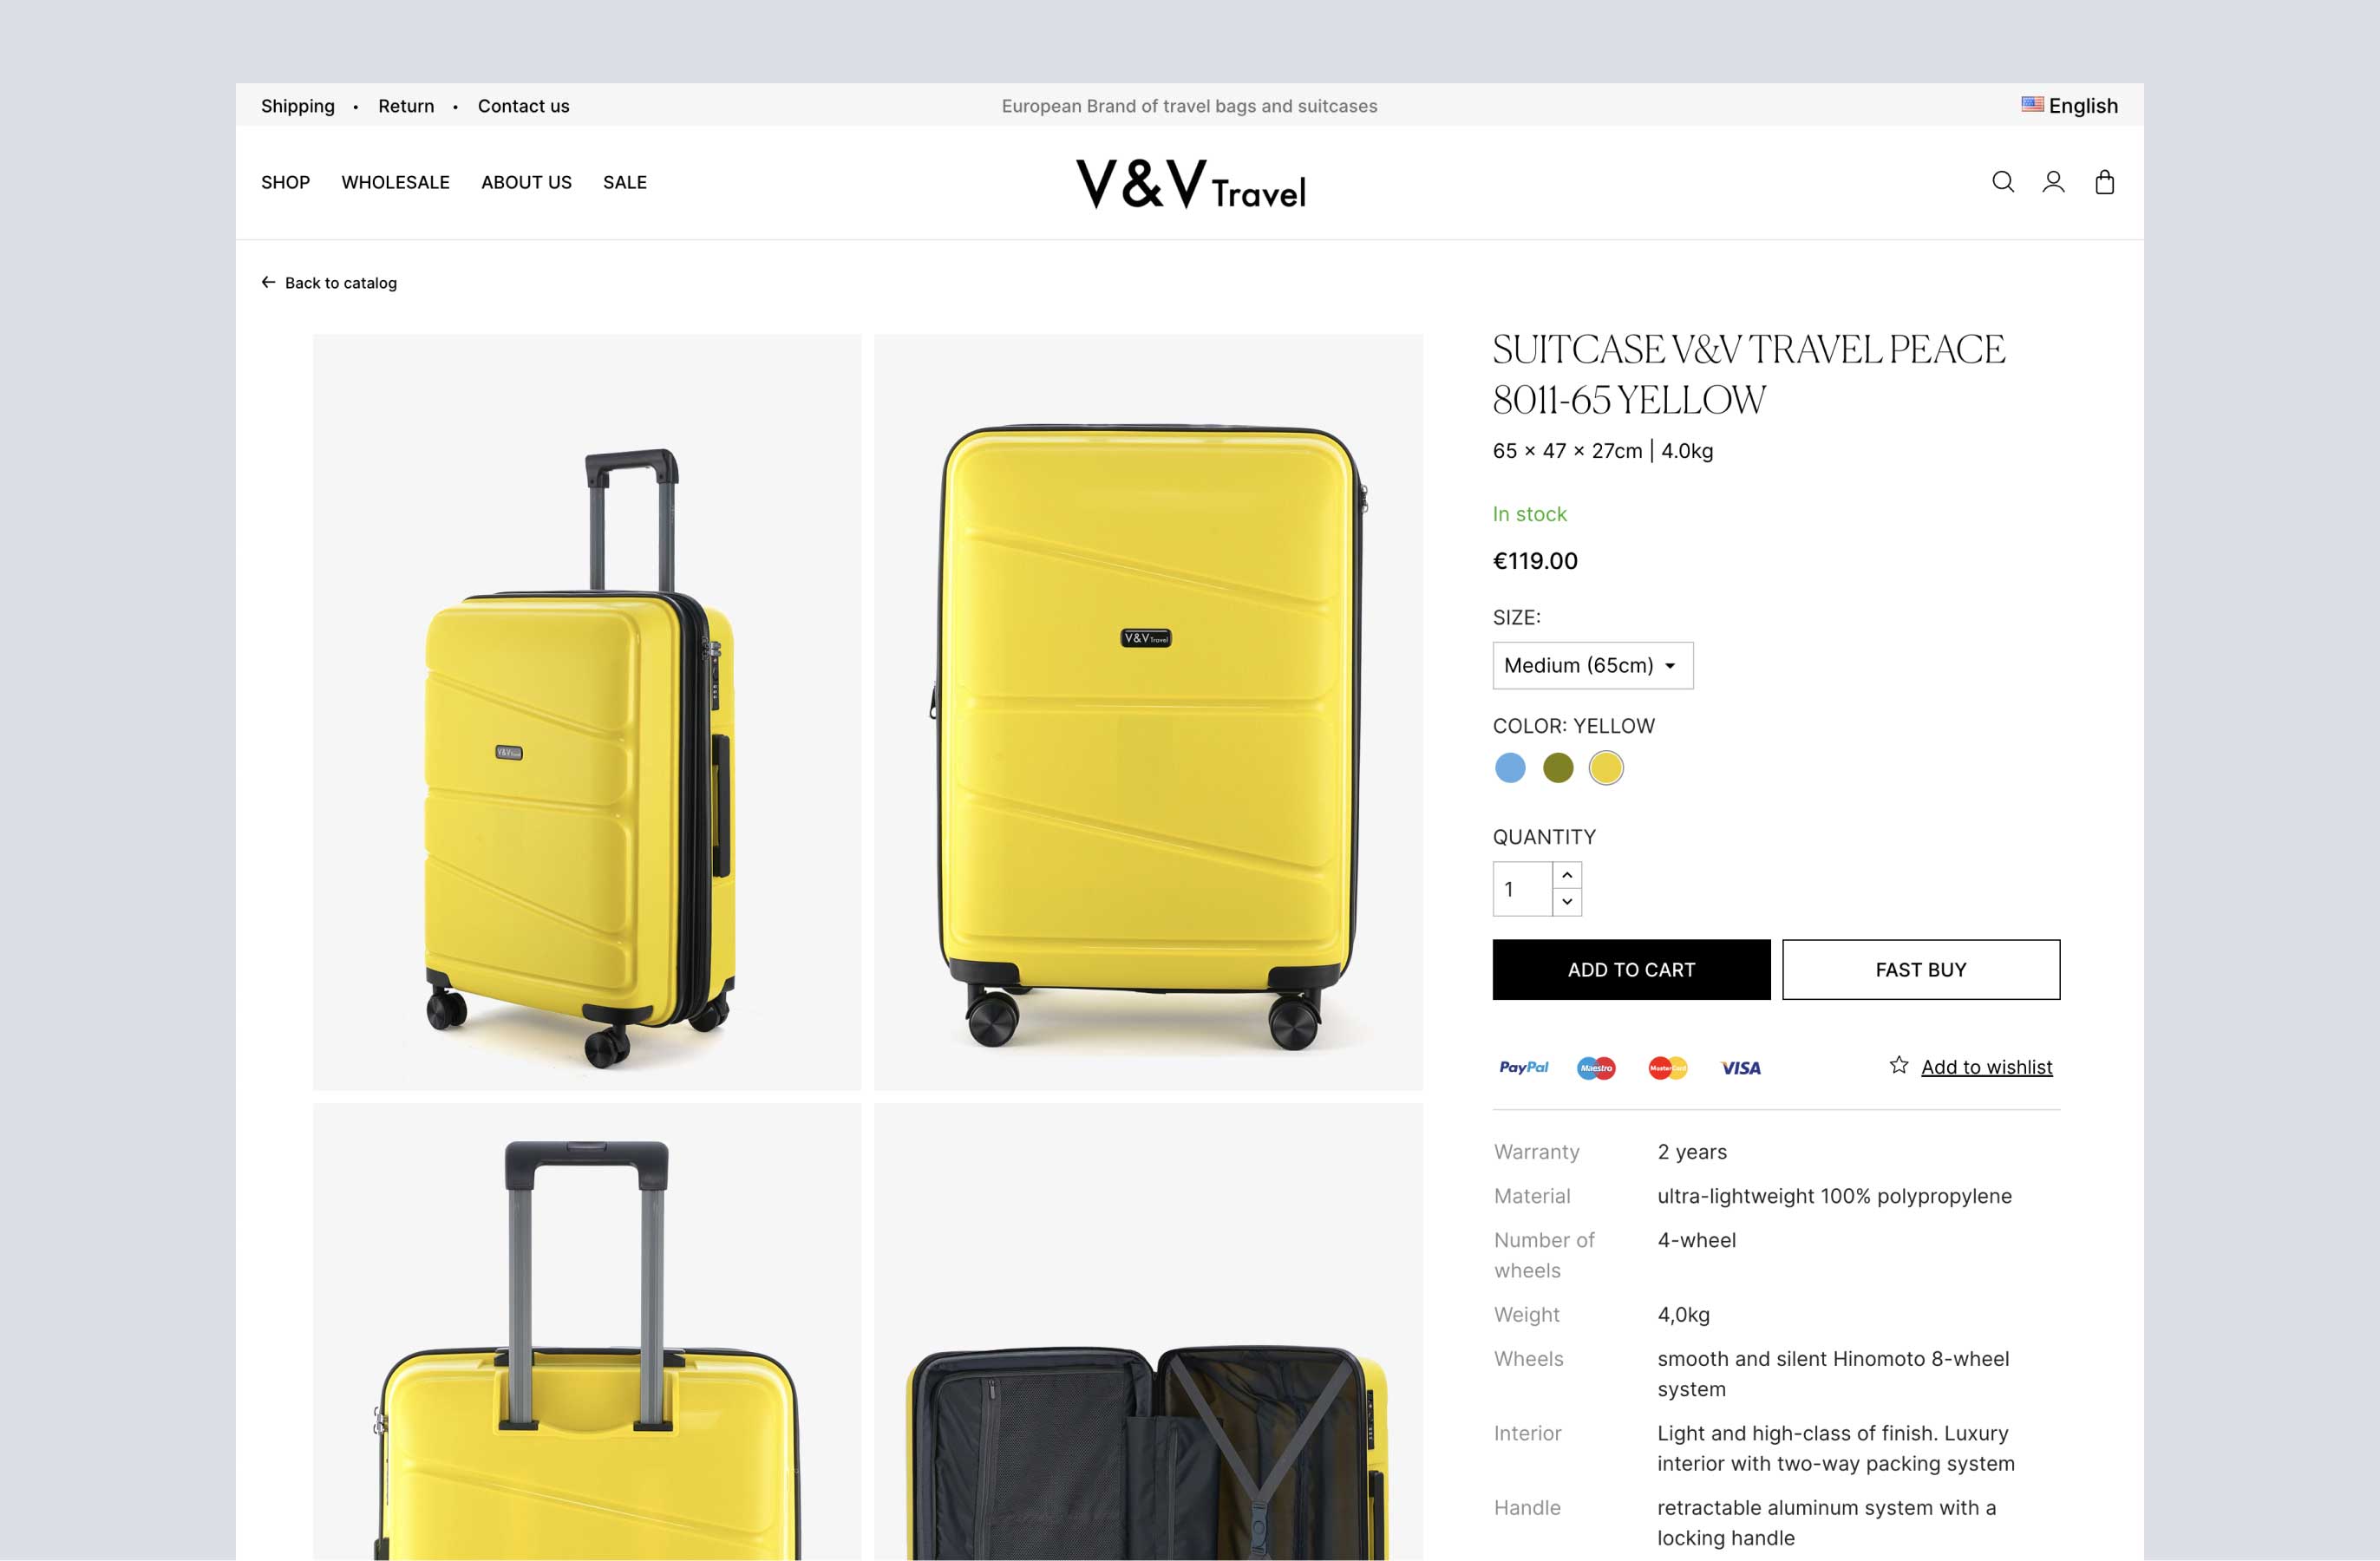The width and height of the screenshot is (2380, 1561).
Task: Open the Medium (65cm) size dropdown
Action: pyautogui.click(x=1593, y=665)
